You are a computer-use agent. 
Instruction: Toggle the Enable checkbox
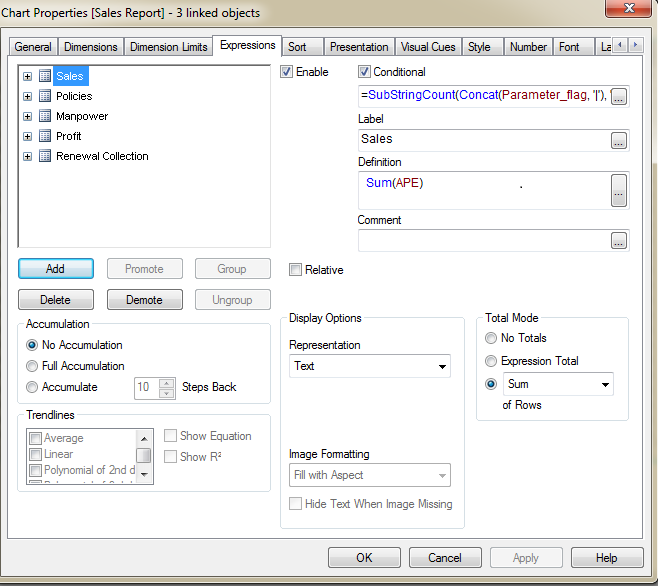pos(287,72)
